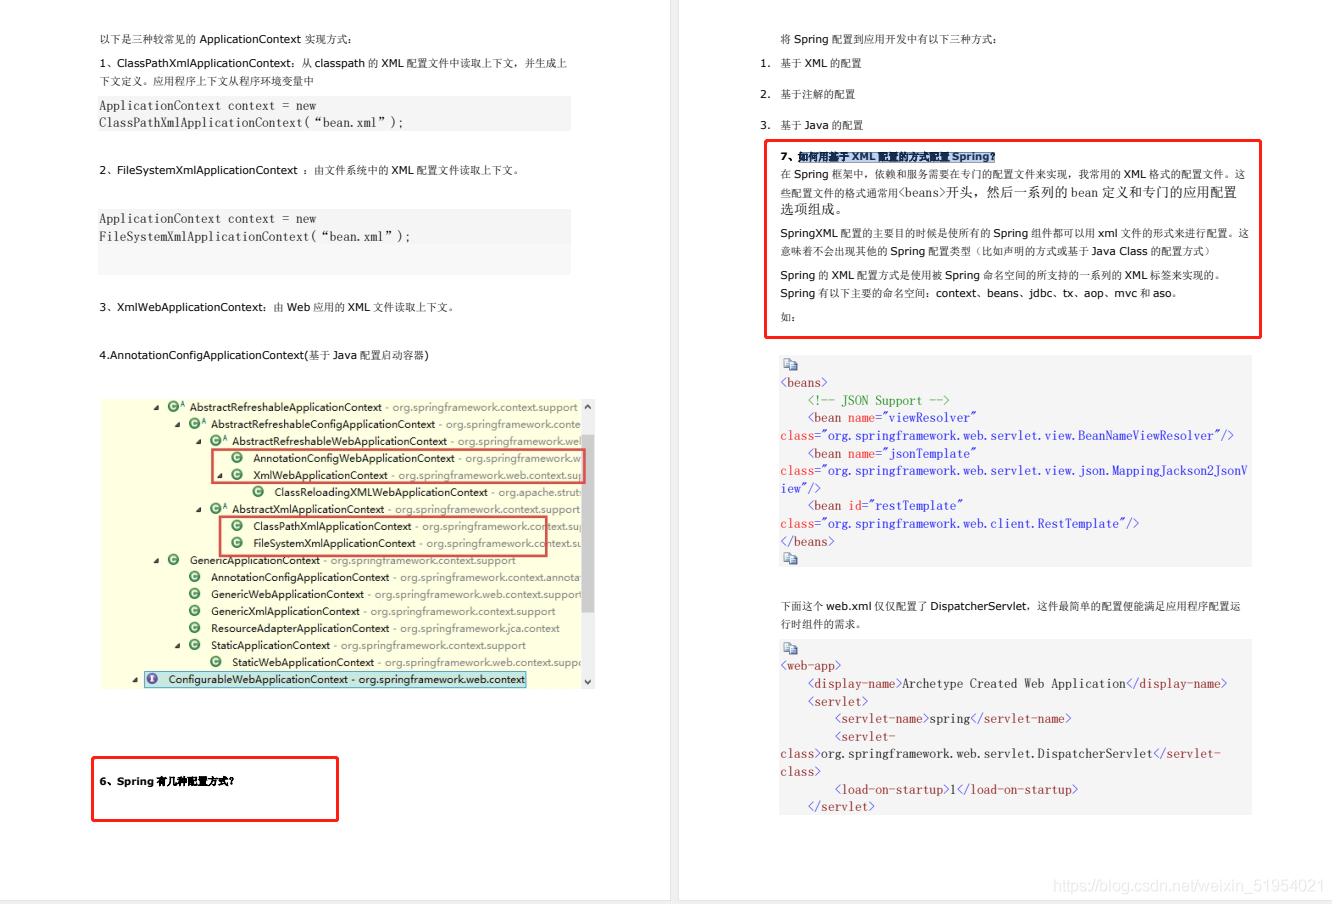Click the copy icon above the <beans> code
Viewport: 1332px width, 904px height.
coord(790,365)
